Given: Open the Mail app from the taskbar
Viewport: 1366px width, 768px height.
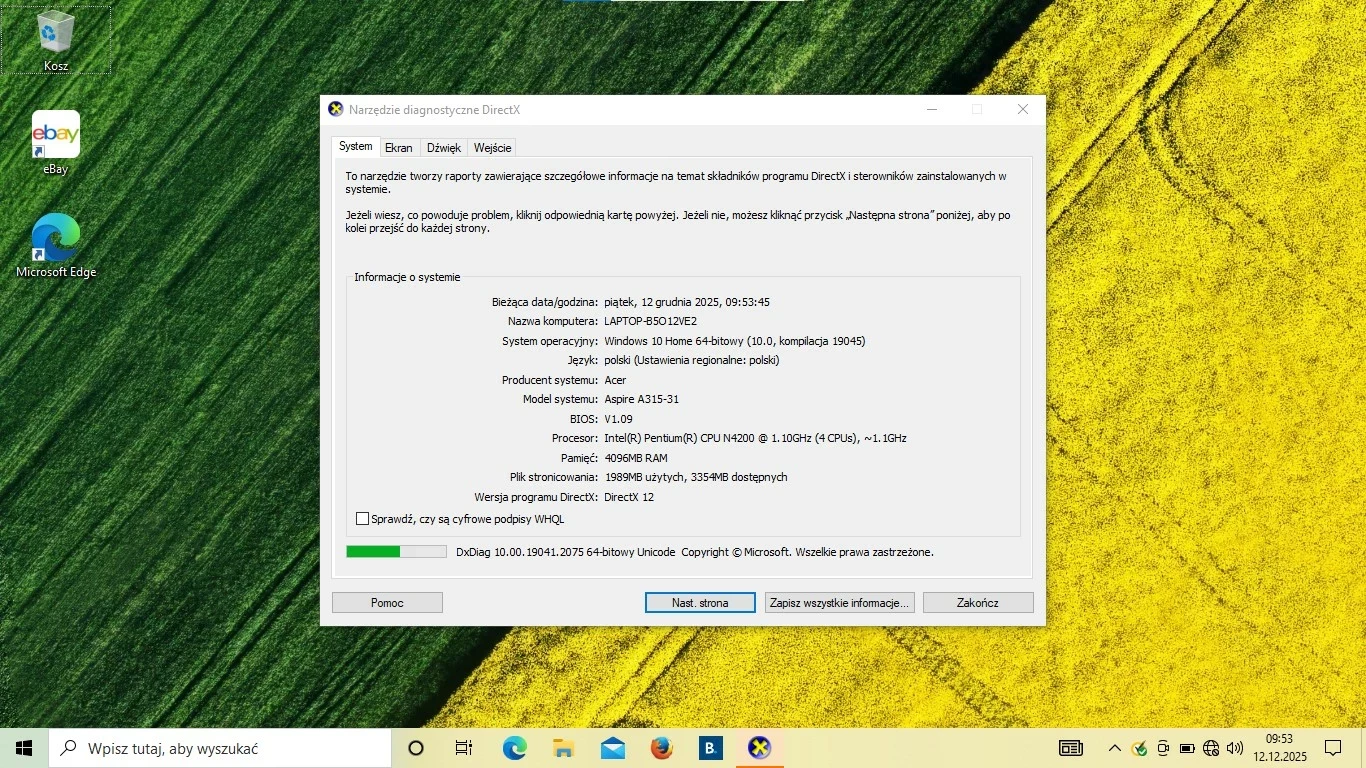Looking at the screenshot, I should 612,747.
